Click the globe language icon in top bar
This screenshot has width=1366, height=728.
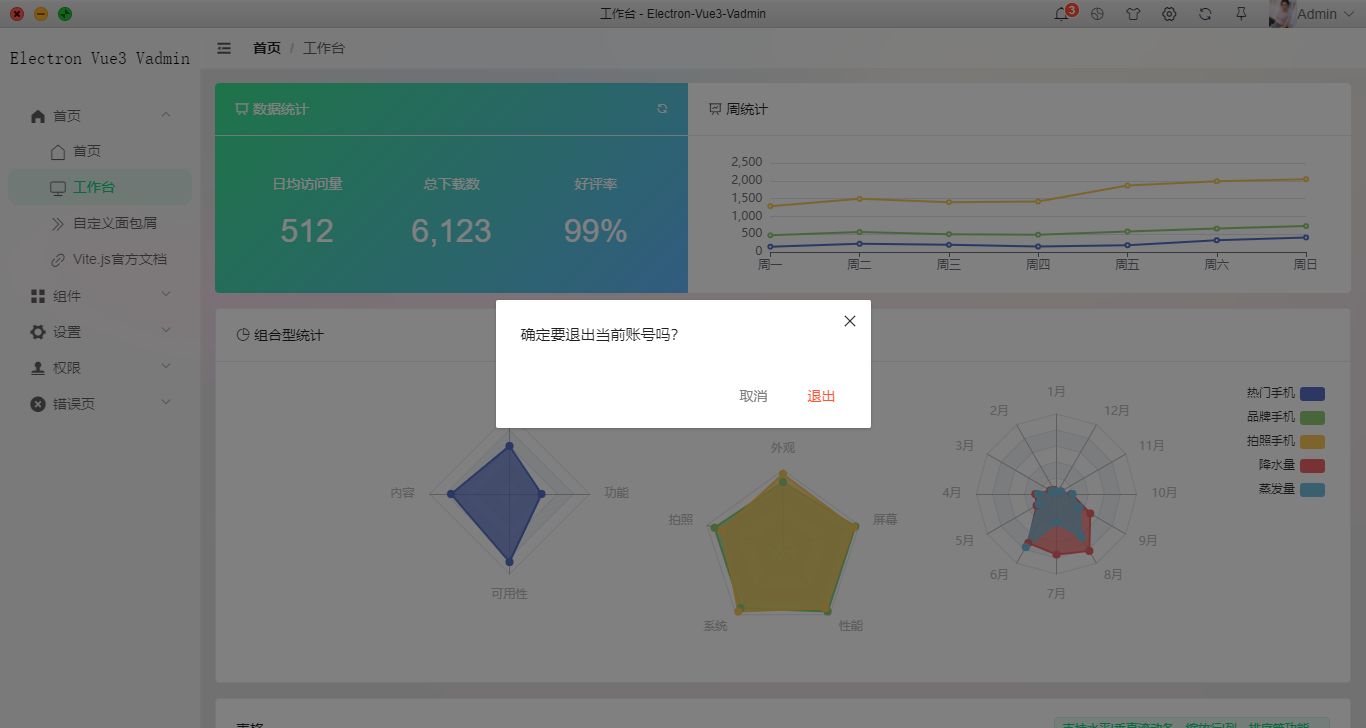point(1097,13)
